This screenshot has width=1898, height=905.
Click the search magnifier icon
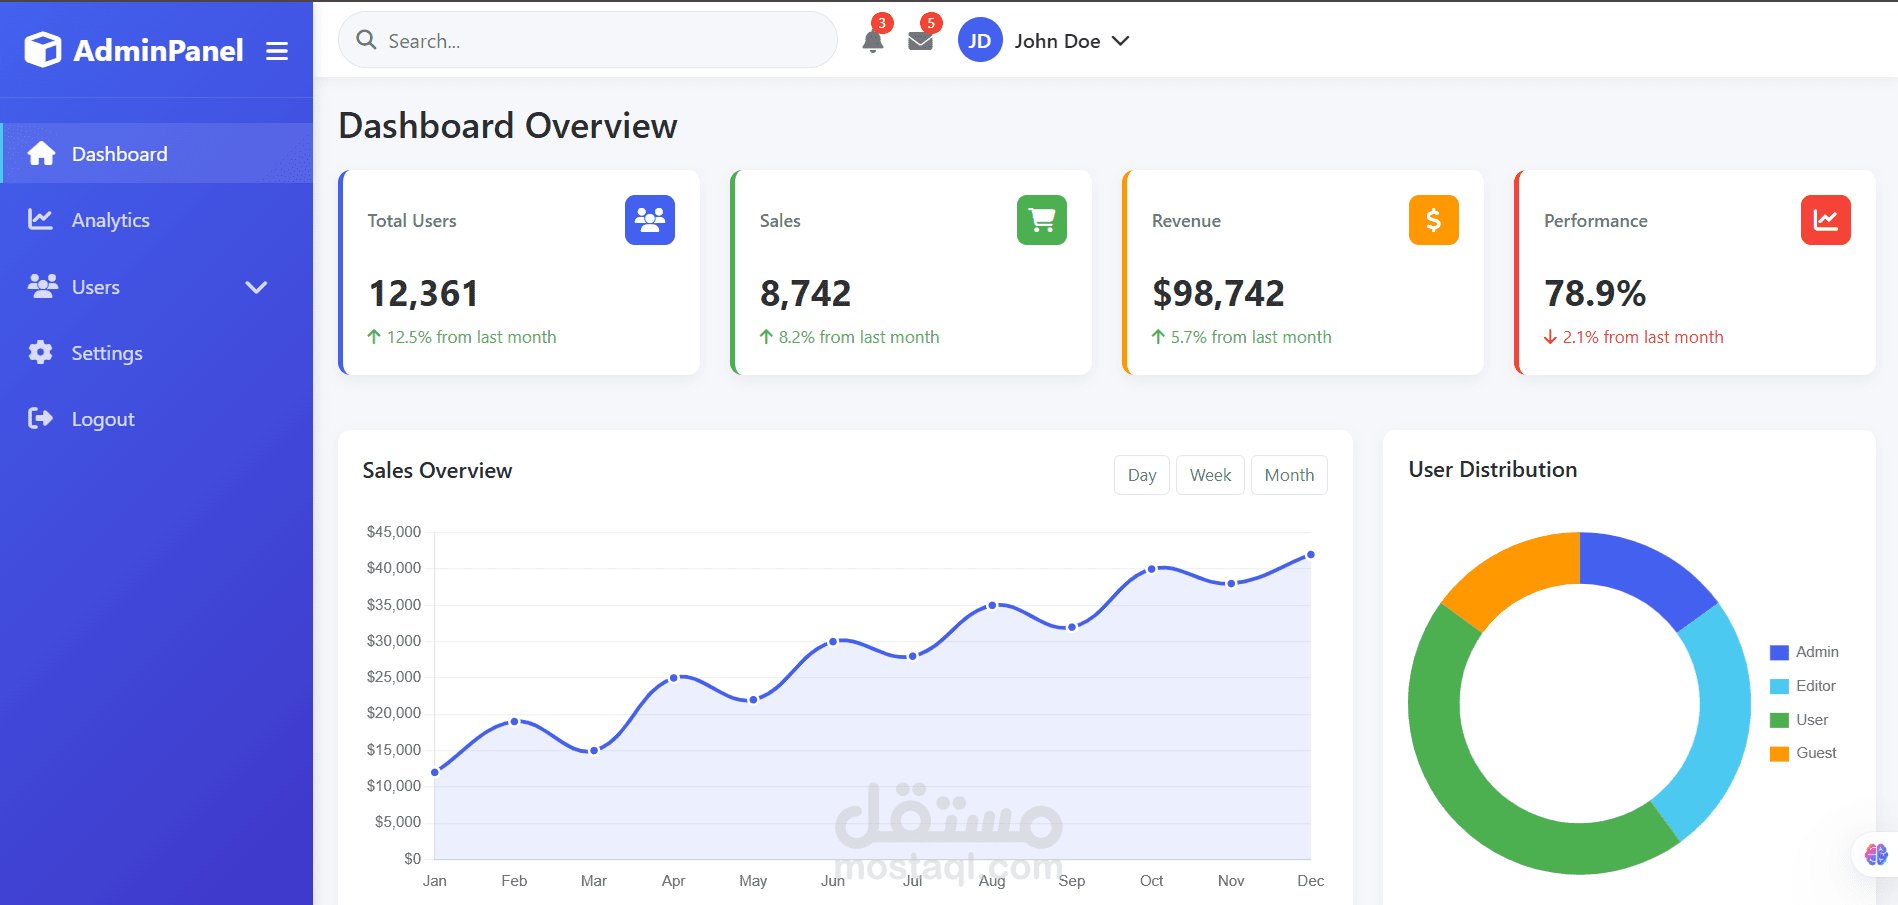[366, 40]
